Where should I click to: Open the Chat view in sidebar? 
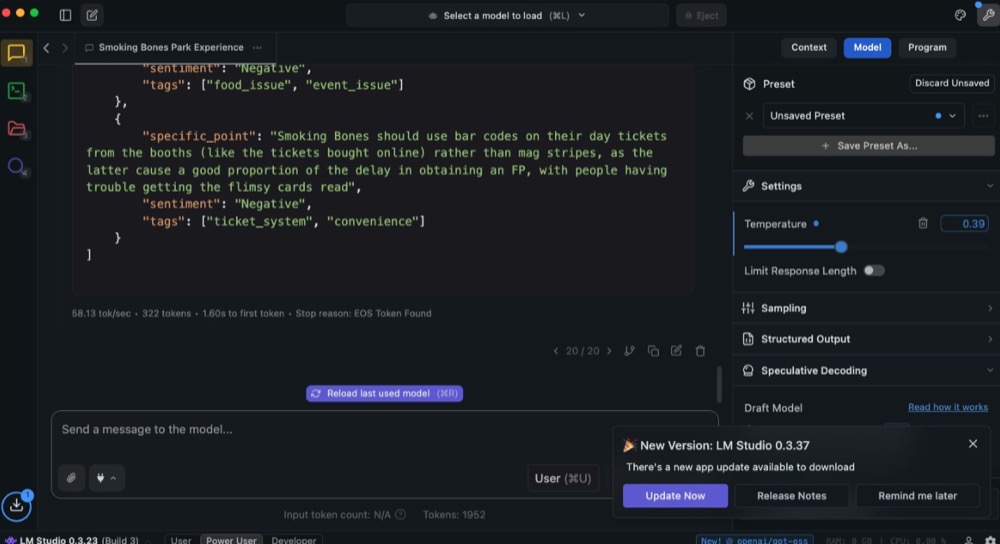pos(16,53)
